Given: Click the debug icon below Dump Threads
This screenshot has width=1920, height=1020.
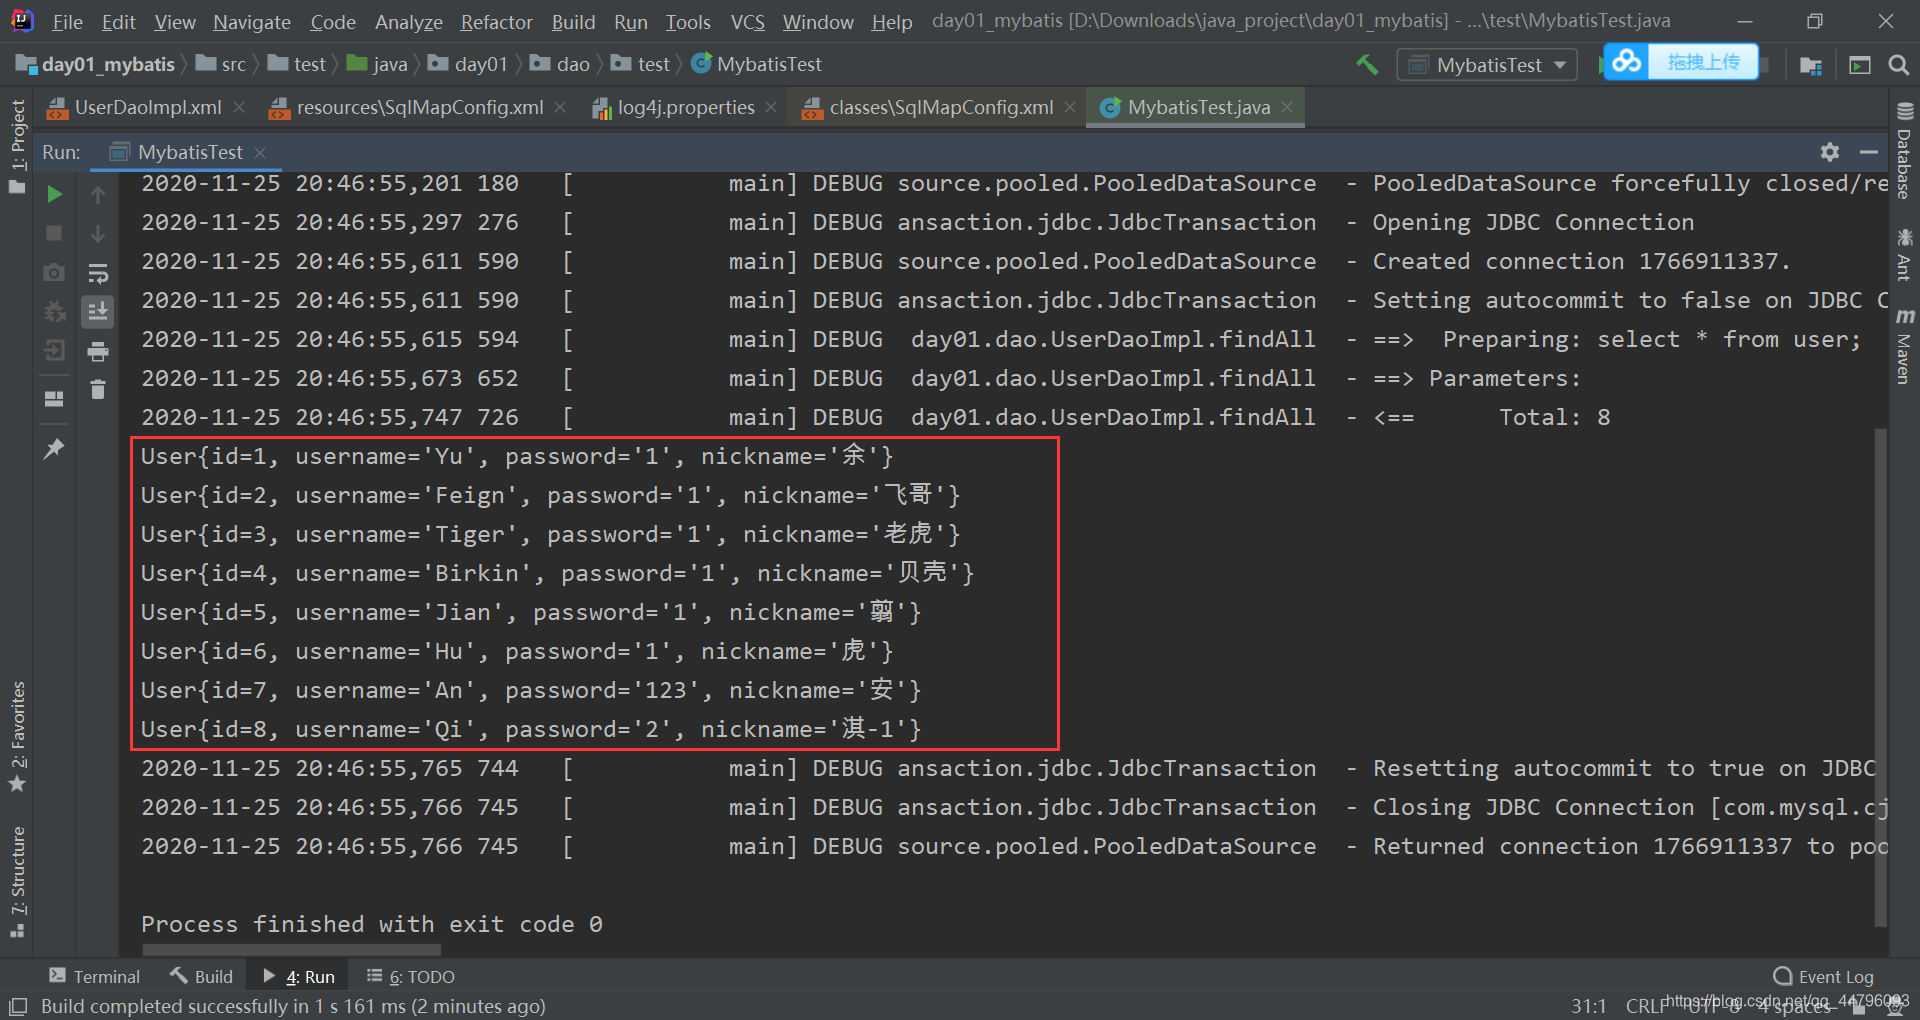Looking at the screenshot, I should pos(55,311).
